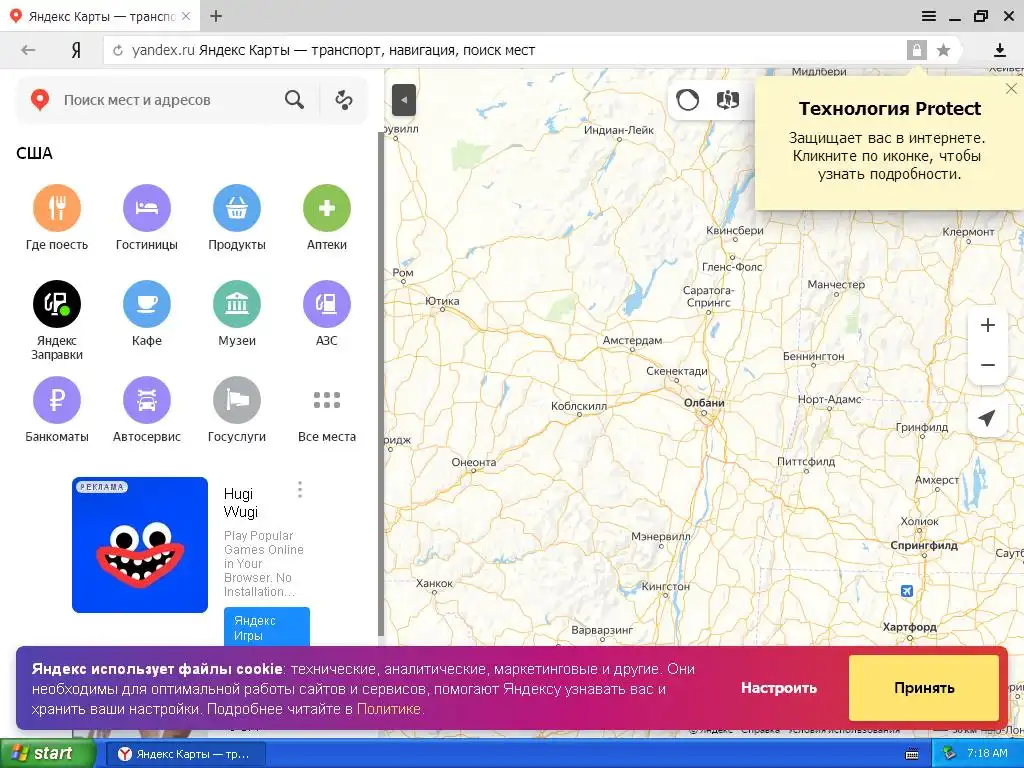The image size is (1024, 768).
Task: Select the 'Гостиницы' hotels category icon
Action: click(147, 208)
